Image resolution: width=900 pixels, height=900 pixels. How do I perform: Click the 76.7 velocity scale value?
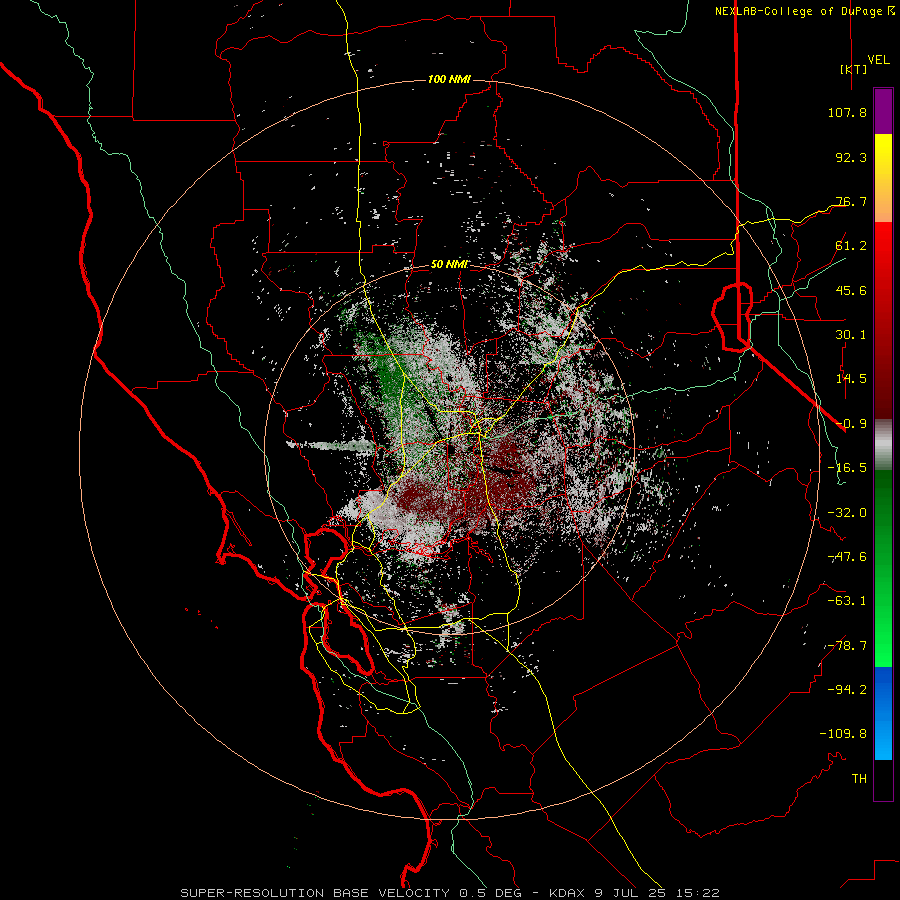tap(851, 201)
